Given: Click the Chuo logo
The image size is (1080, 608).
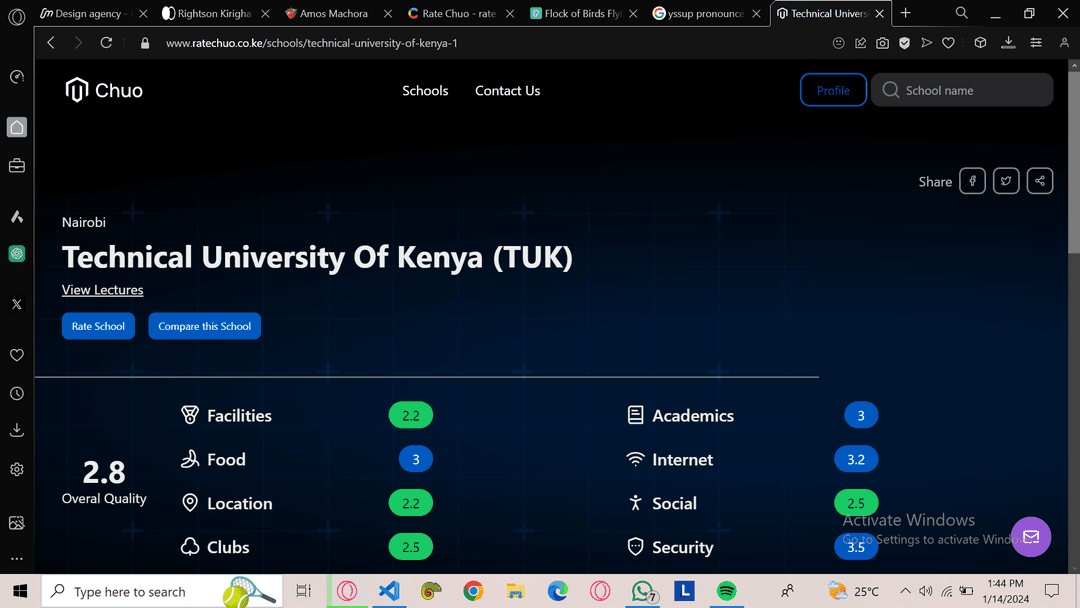Looking at the screenshot, I should [x=104, y=90].
